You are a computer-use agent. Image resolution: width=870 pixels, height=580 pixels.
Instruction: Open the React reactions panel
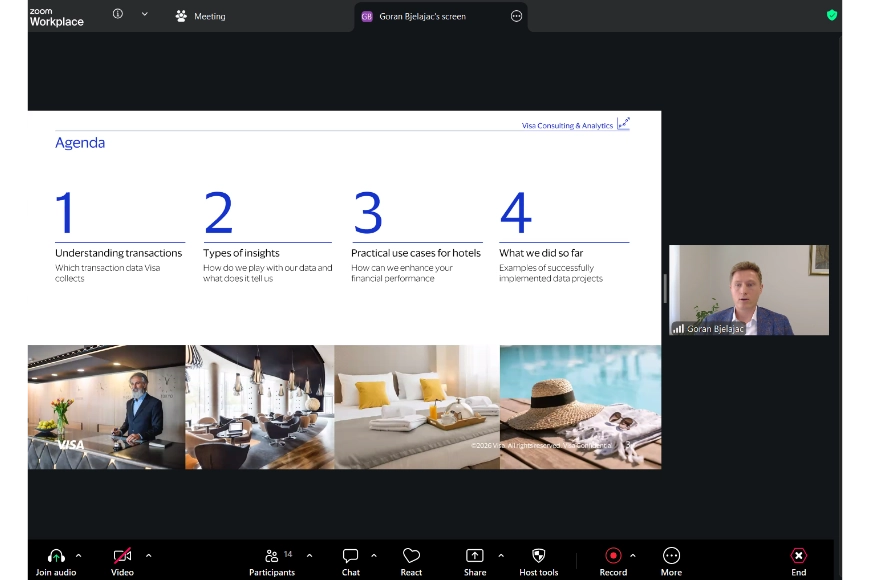click(x=411, y=557)
